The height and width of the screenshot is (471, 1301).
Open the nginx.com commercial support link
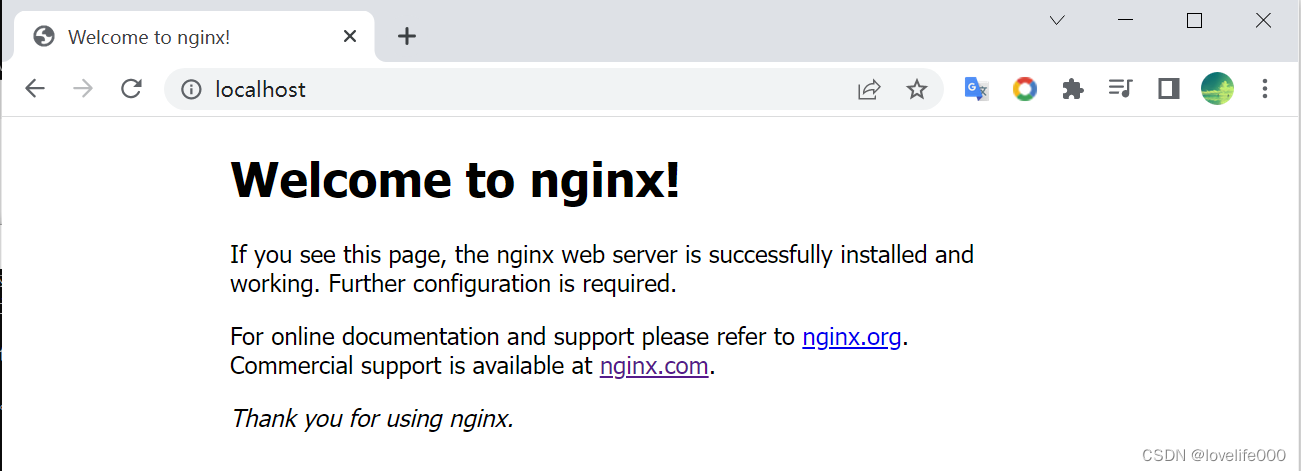tap(654, 366)
